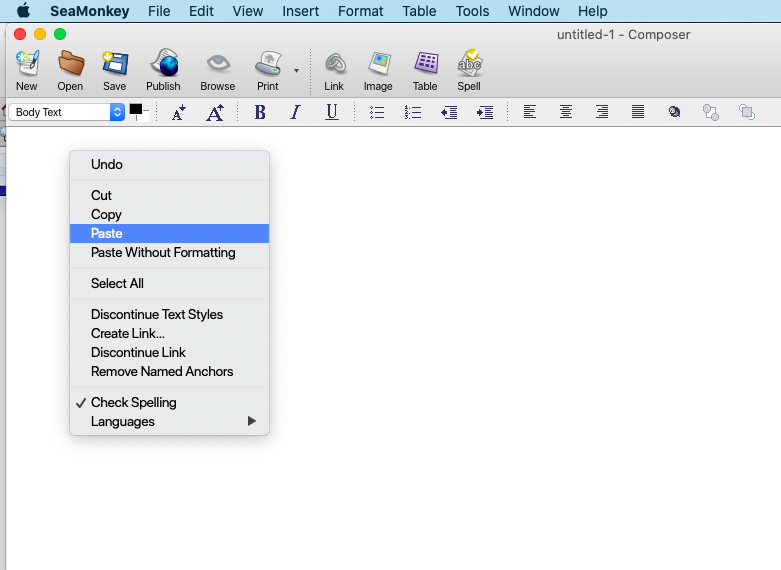Image resolution: width=781 pixels, height=570 pixels.
Task: Apply numbered list
Action: [x=413, y=112]
